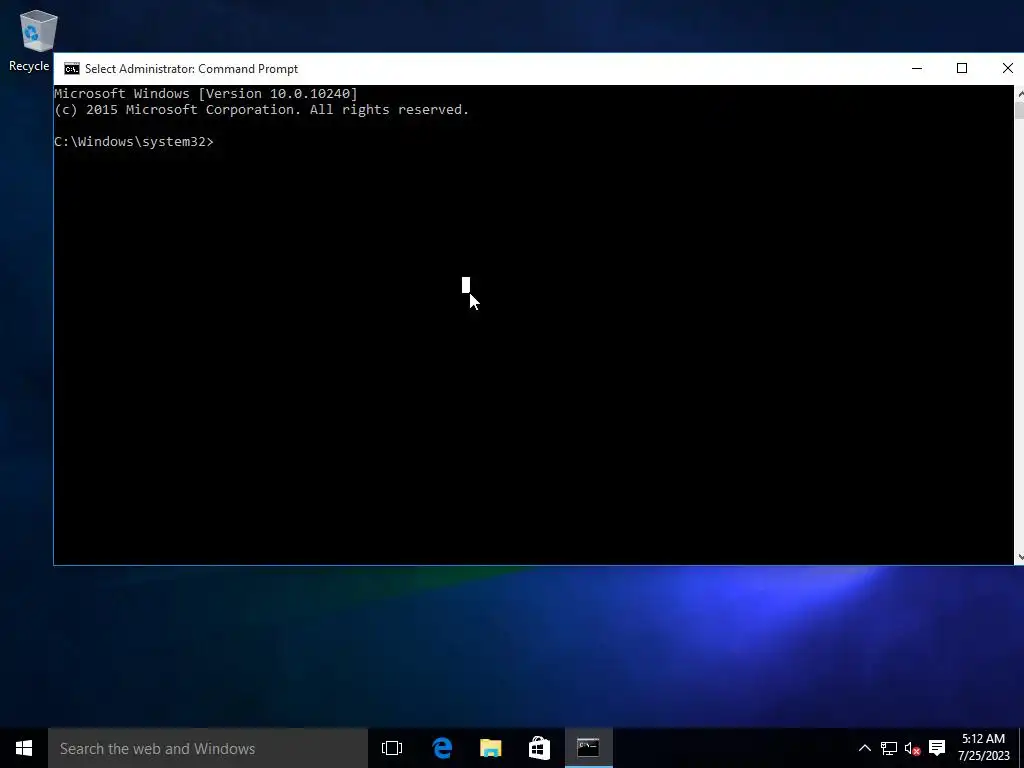
Task: Open File Explorer from the taskbar
Action: [490, 748]
